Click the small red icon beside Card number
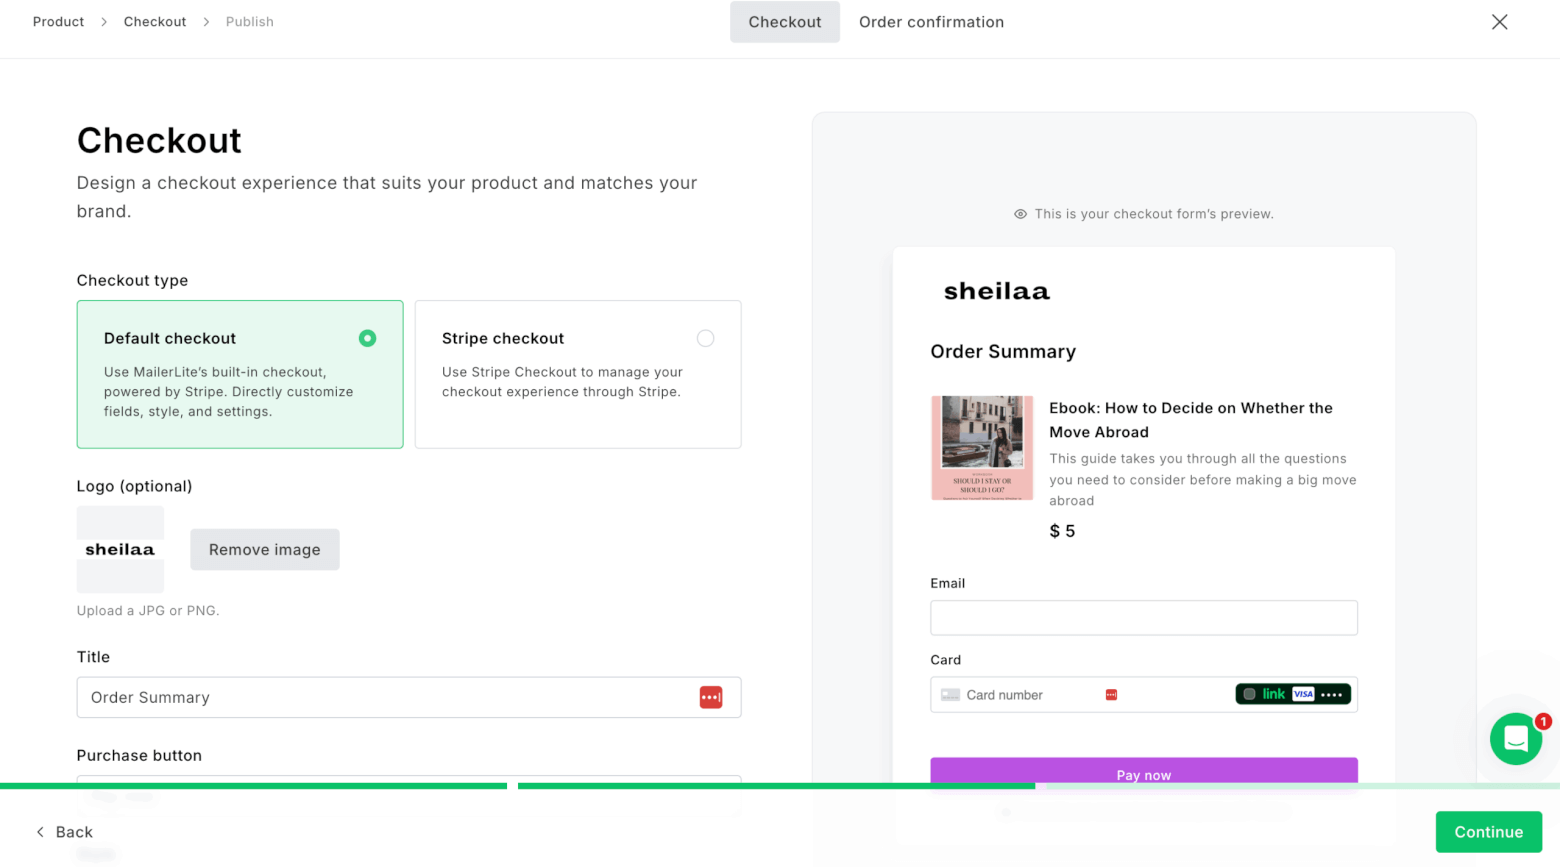1560x867 pixels. pos(1111,695)
